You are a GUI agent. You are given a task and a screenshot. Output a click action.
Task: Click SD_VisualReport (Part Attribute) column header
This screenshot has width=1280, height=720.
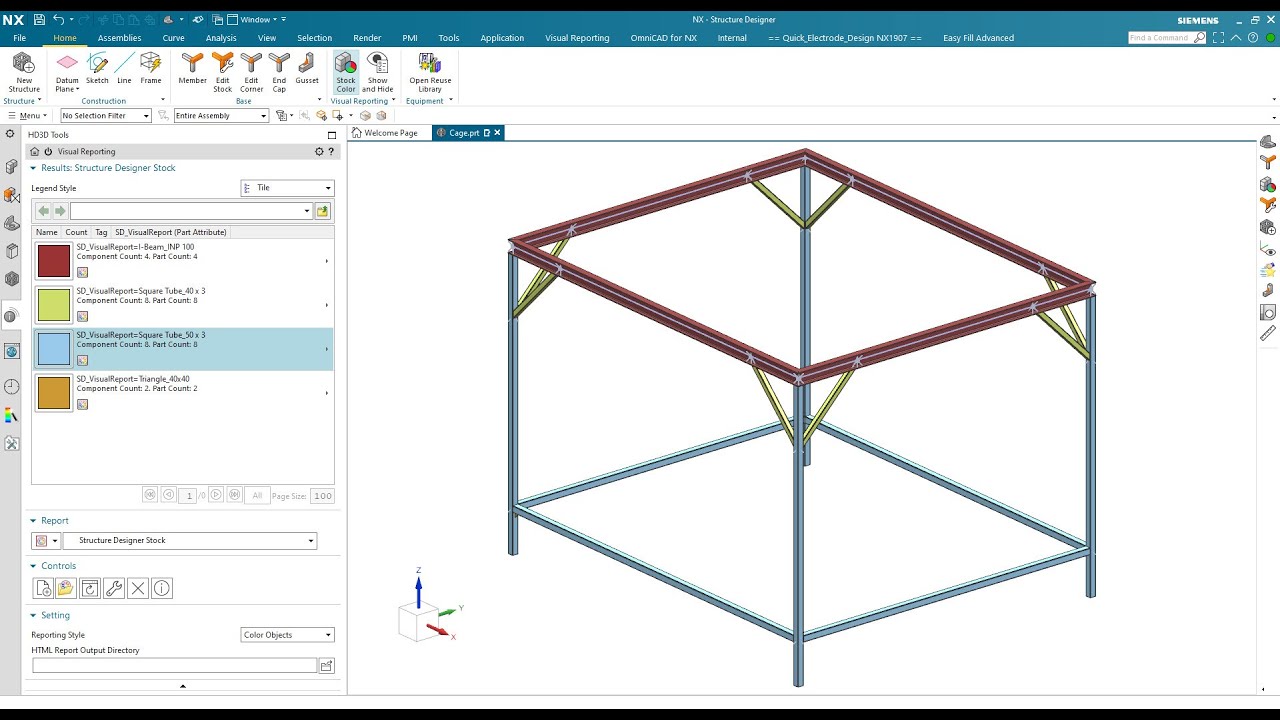coord(170,232)
